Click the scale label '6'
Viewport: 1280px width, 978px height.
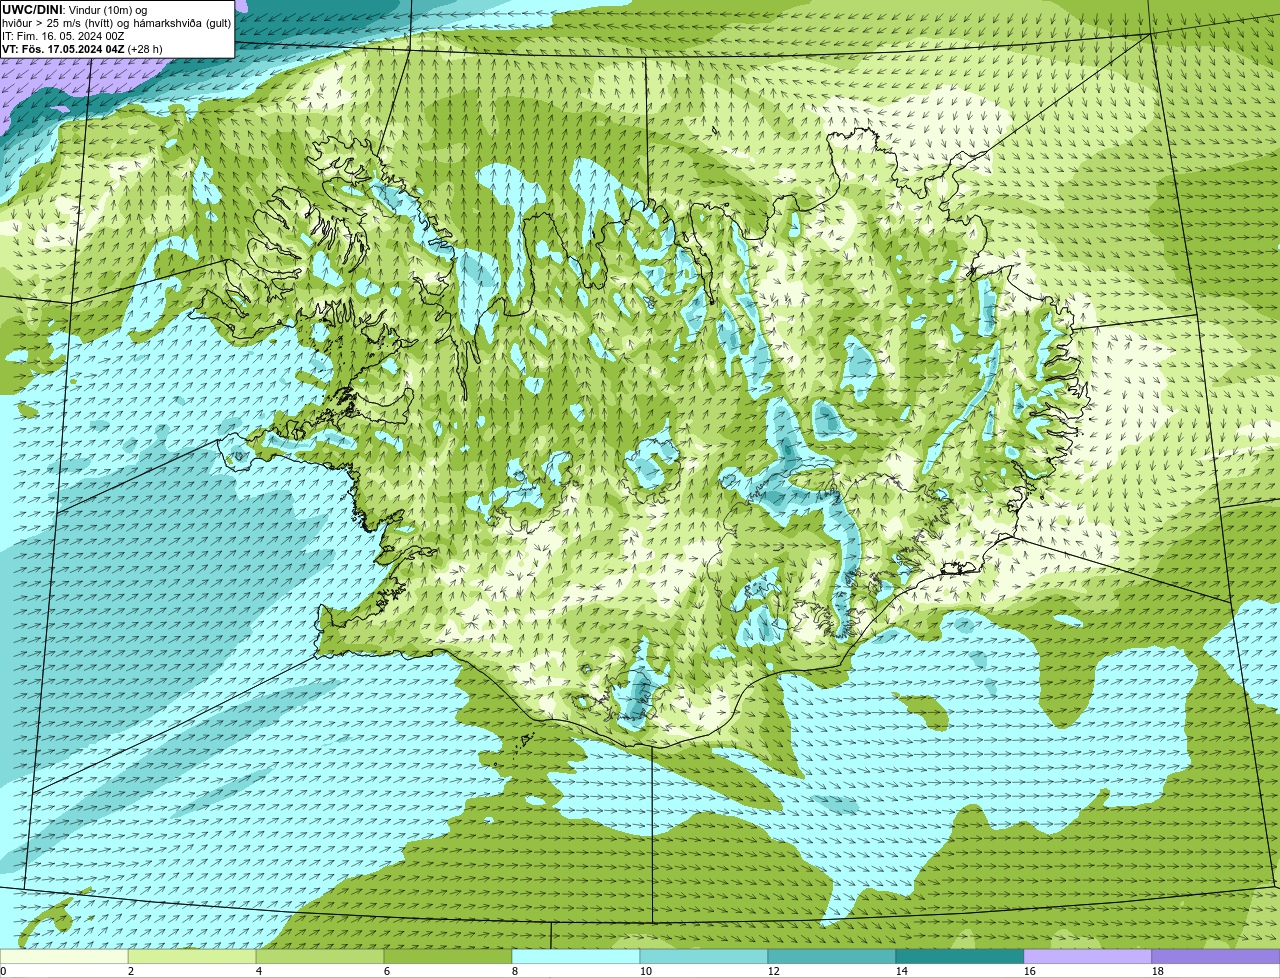[387, 971]
